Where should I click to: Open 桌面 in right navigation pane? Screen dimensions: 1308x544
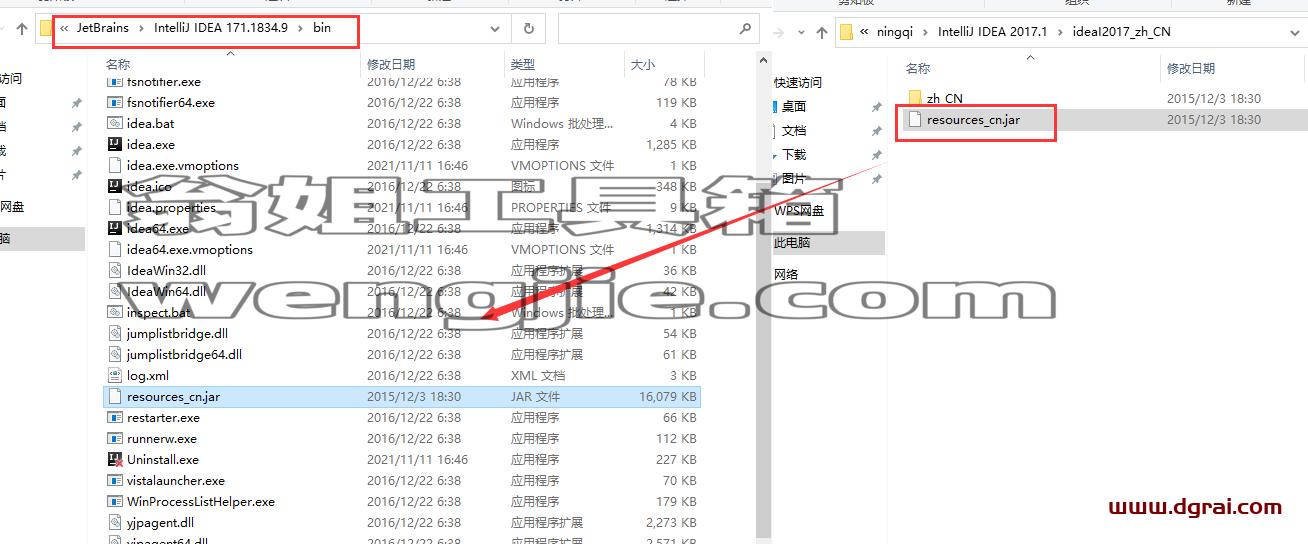794,107
